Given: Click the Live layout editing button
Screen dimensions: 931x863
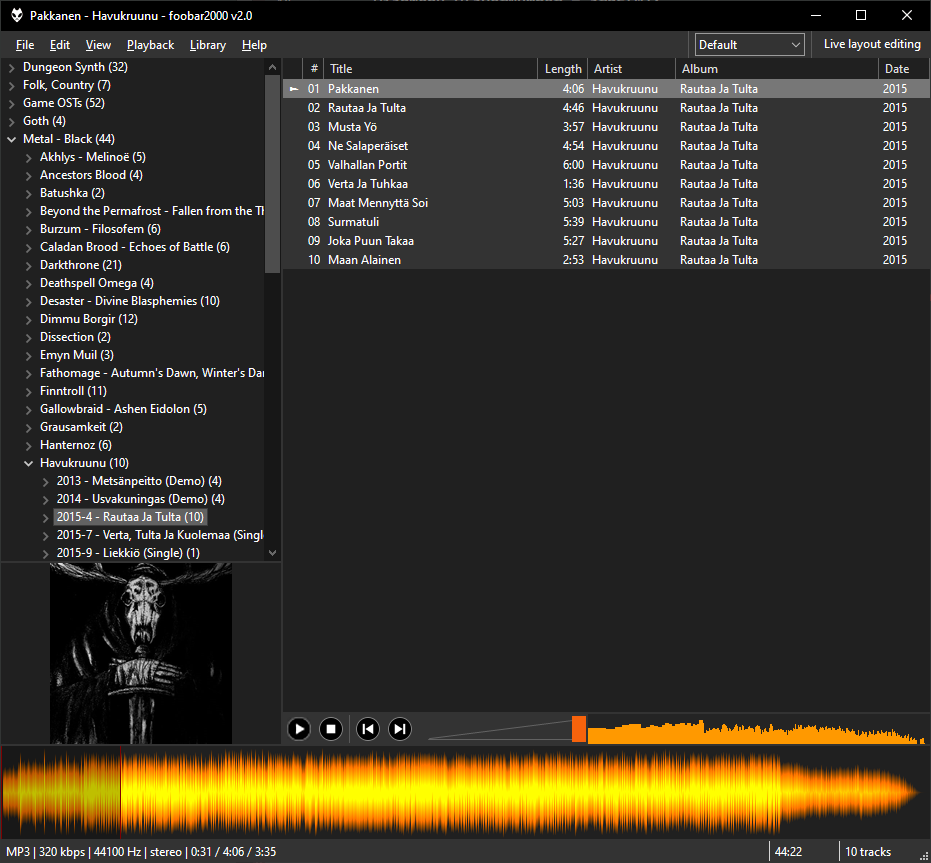Looking at the screenshot, I should 872,45.
